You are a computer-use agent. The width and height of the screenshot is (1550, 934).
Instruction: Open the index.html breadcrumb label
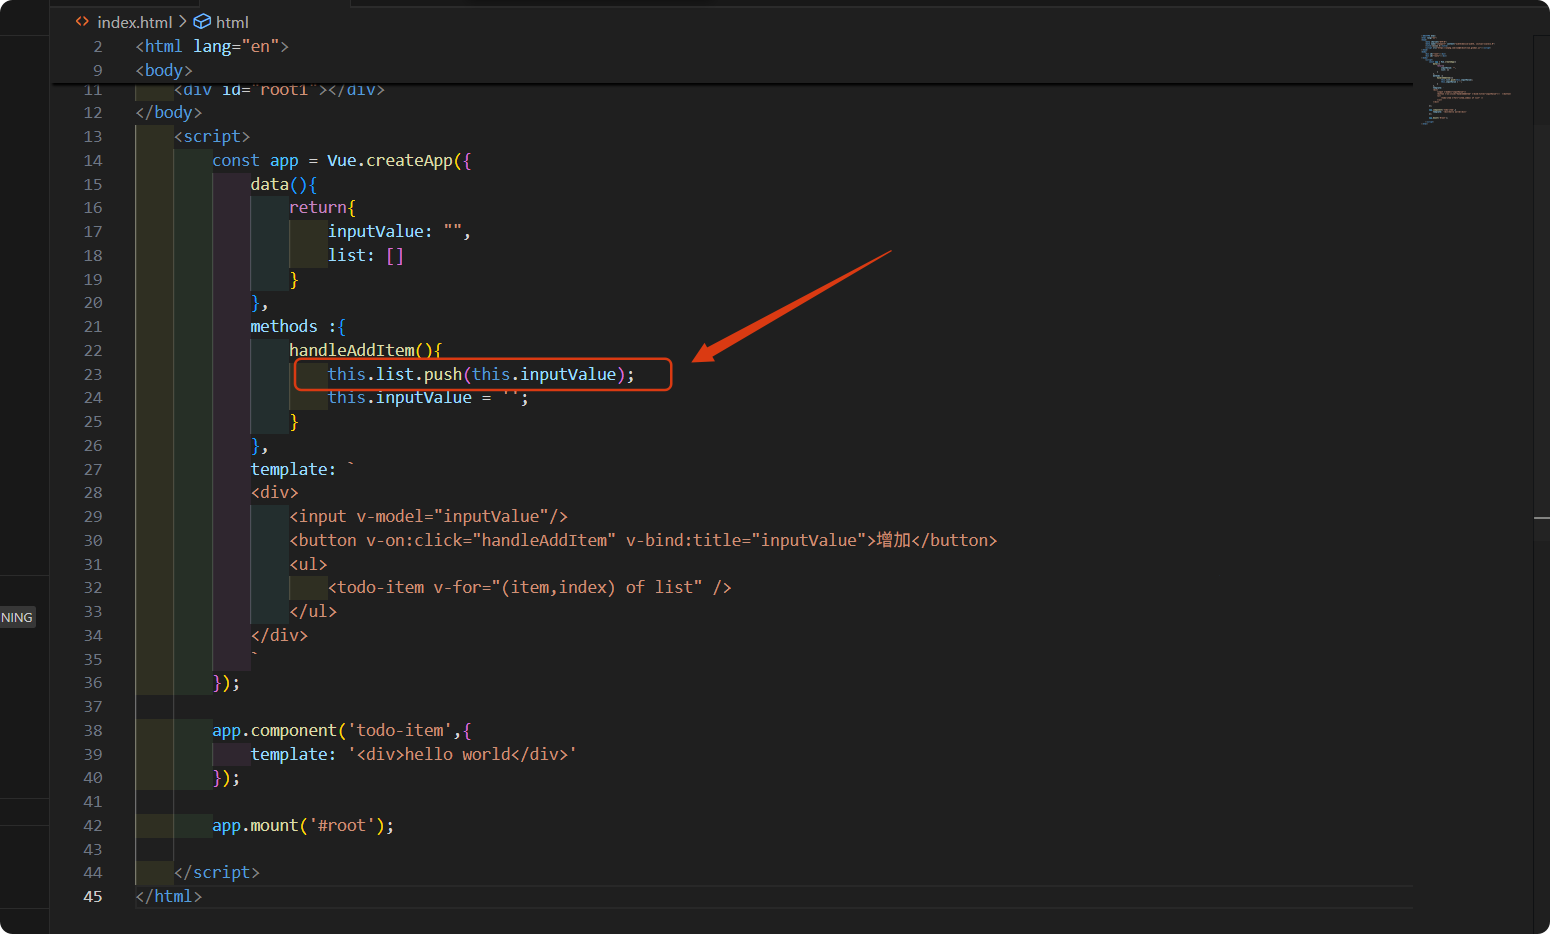click(x=135, y=22)
